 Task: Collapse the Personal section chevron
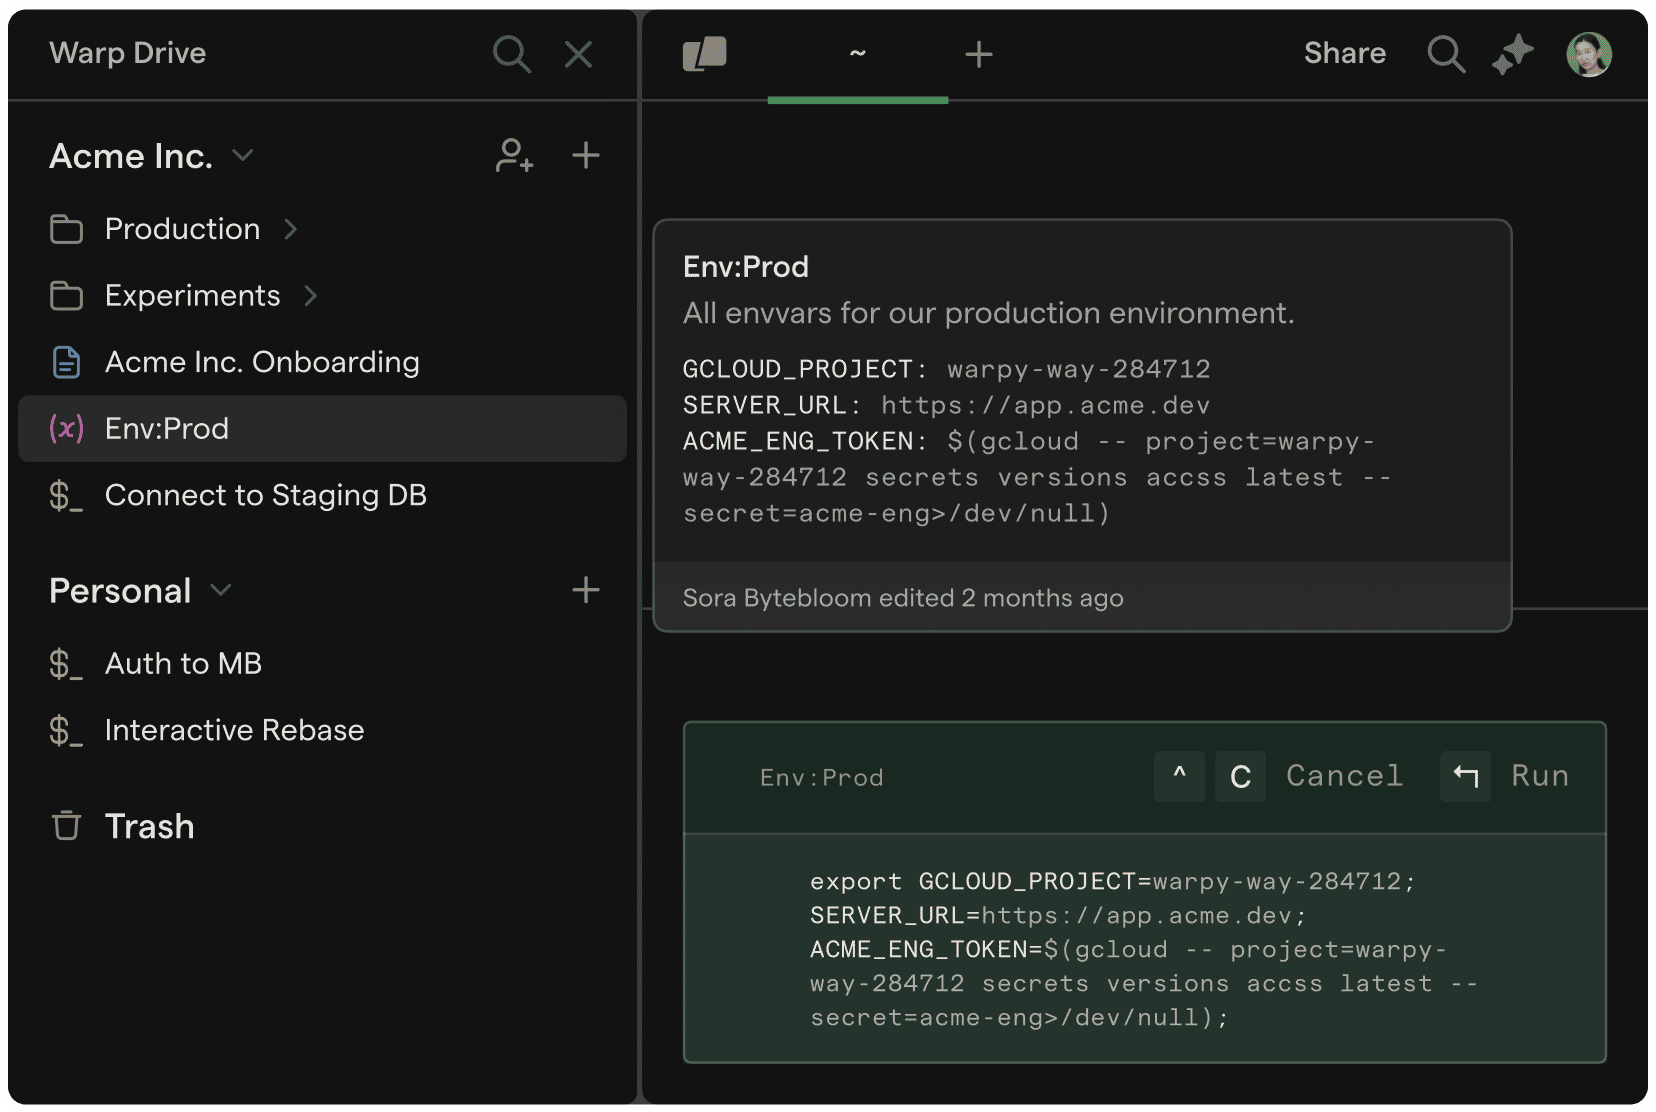click(221, 590)
